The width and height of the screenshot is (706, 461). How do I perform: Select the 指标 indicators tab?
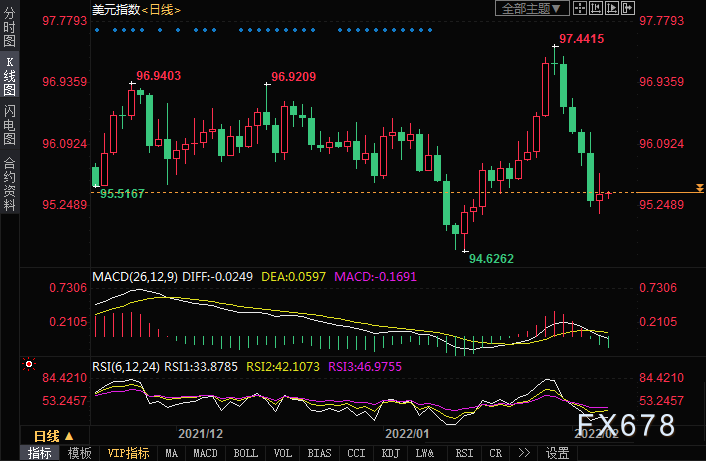[x=39, y=453]
